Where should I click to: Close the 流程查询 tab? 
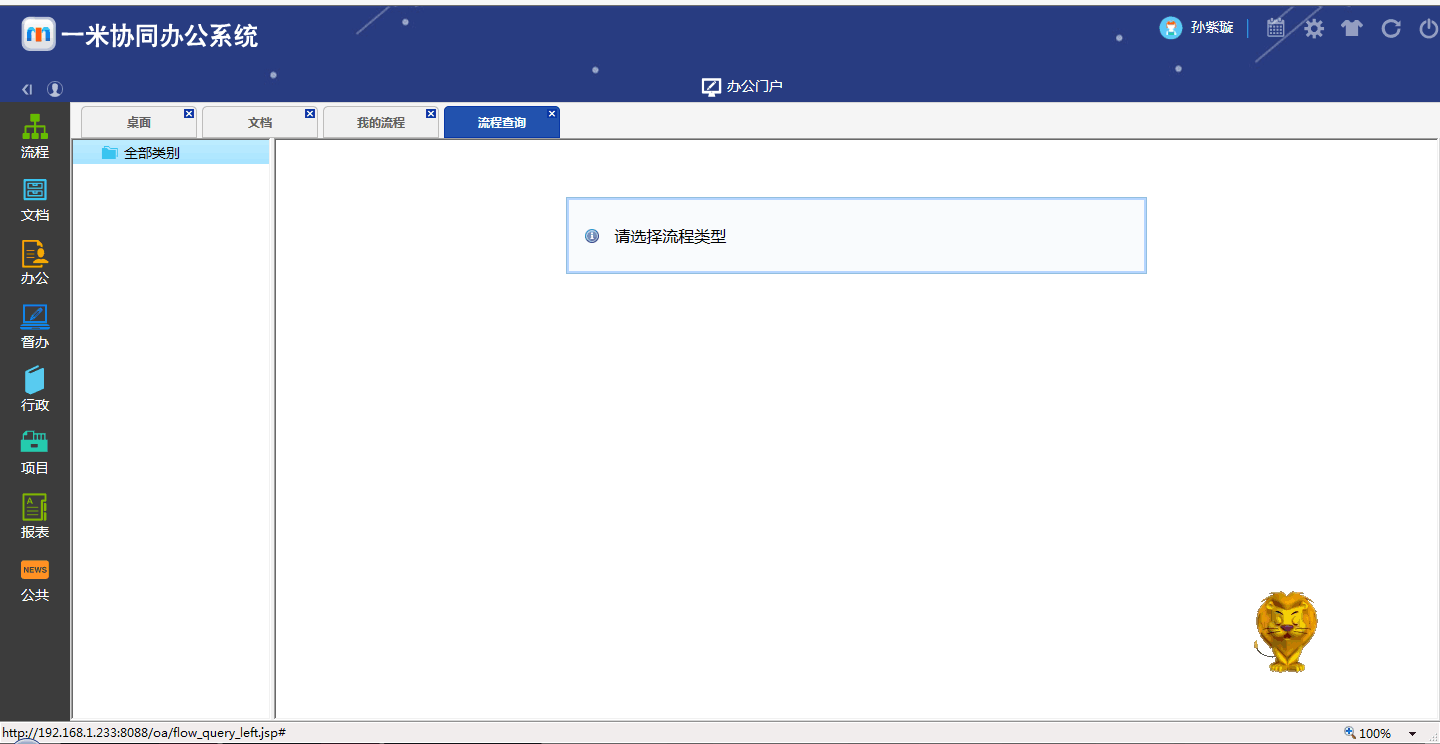552,114
